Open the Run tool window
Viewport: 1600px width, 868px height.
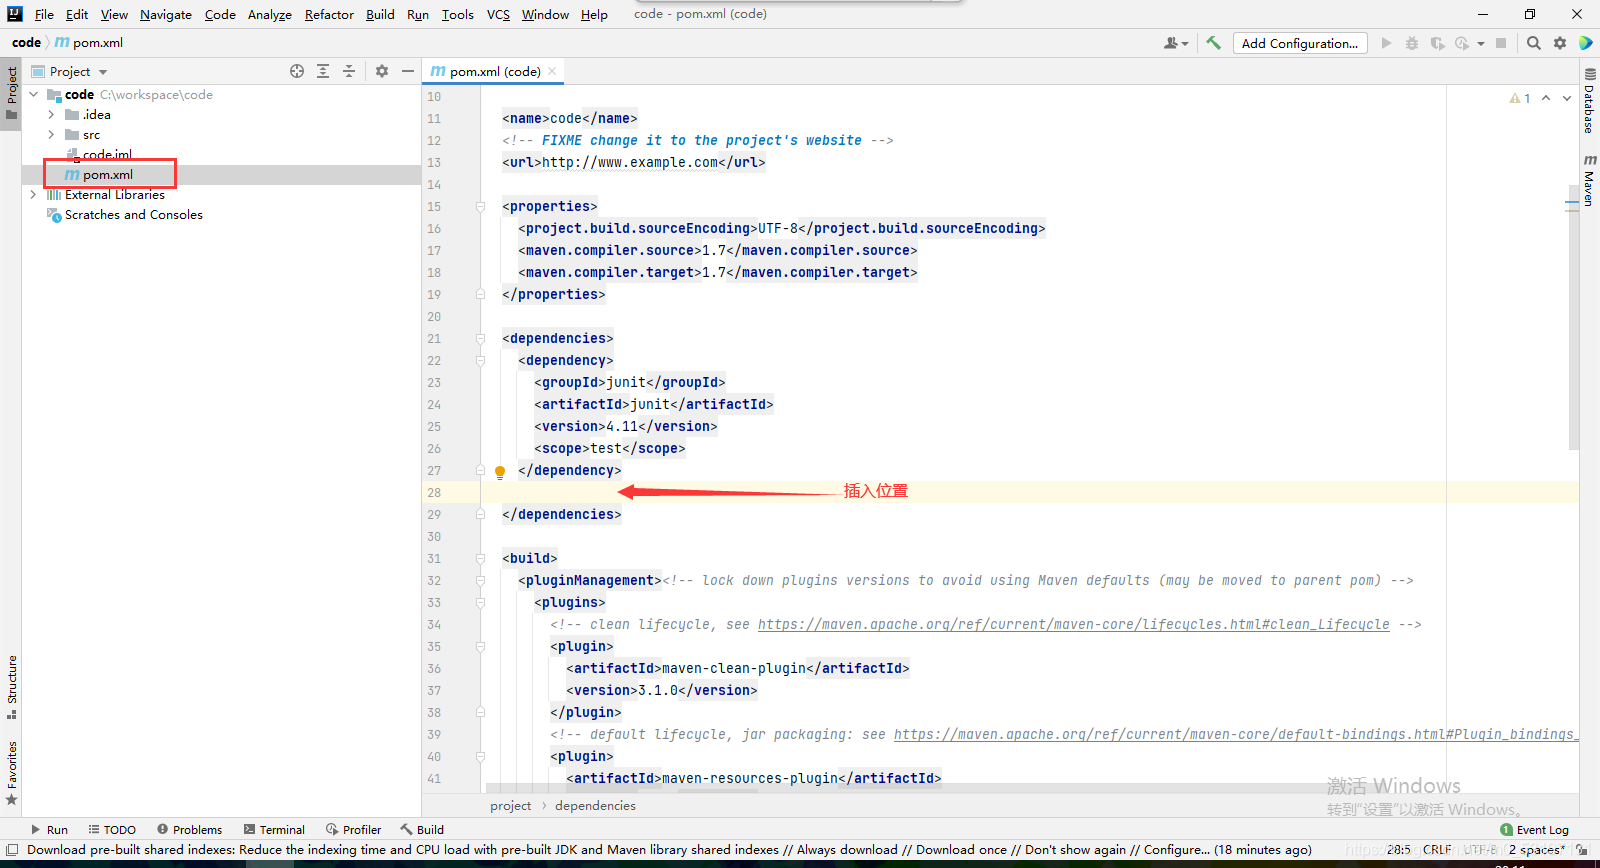coord(49,829)
